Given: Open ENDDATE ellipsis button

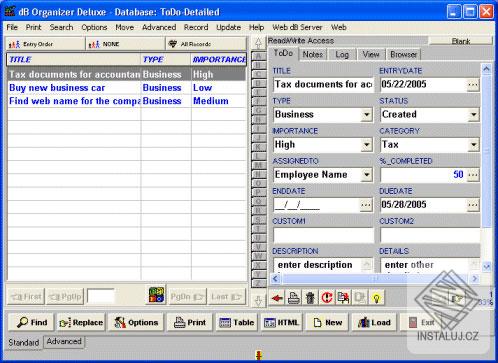Looking at the screenshot, I should click(366, 205).
